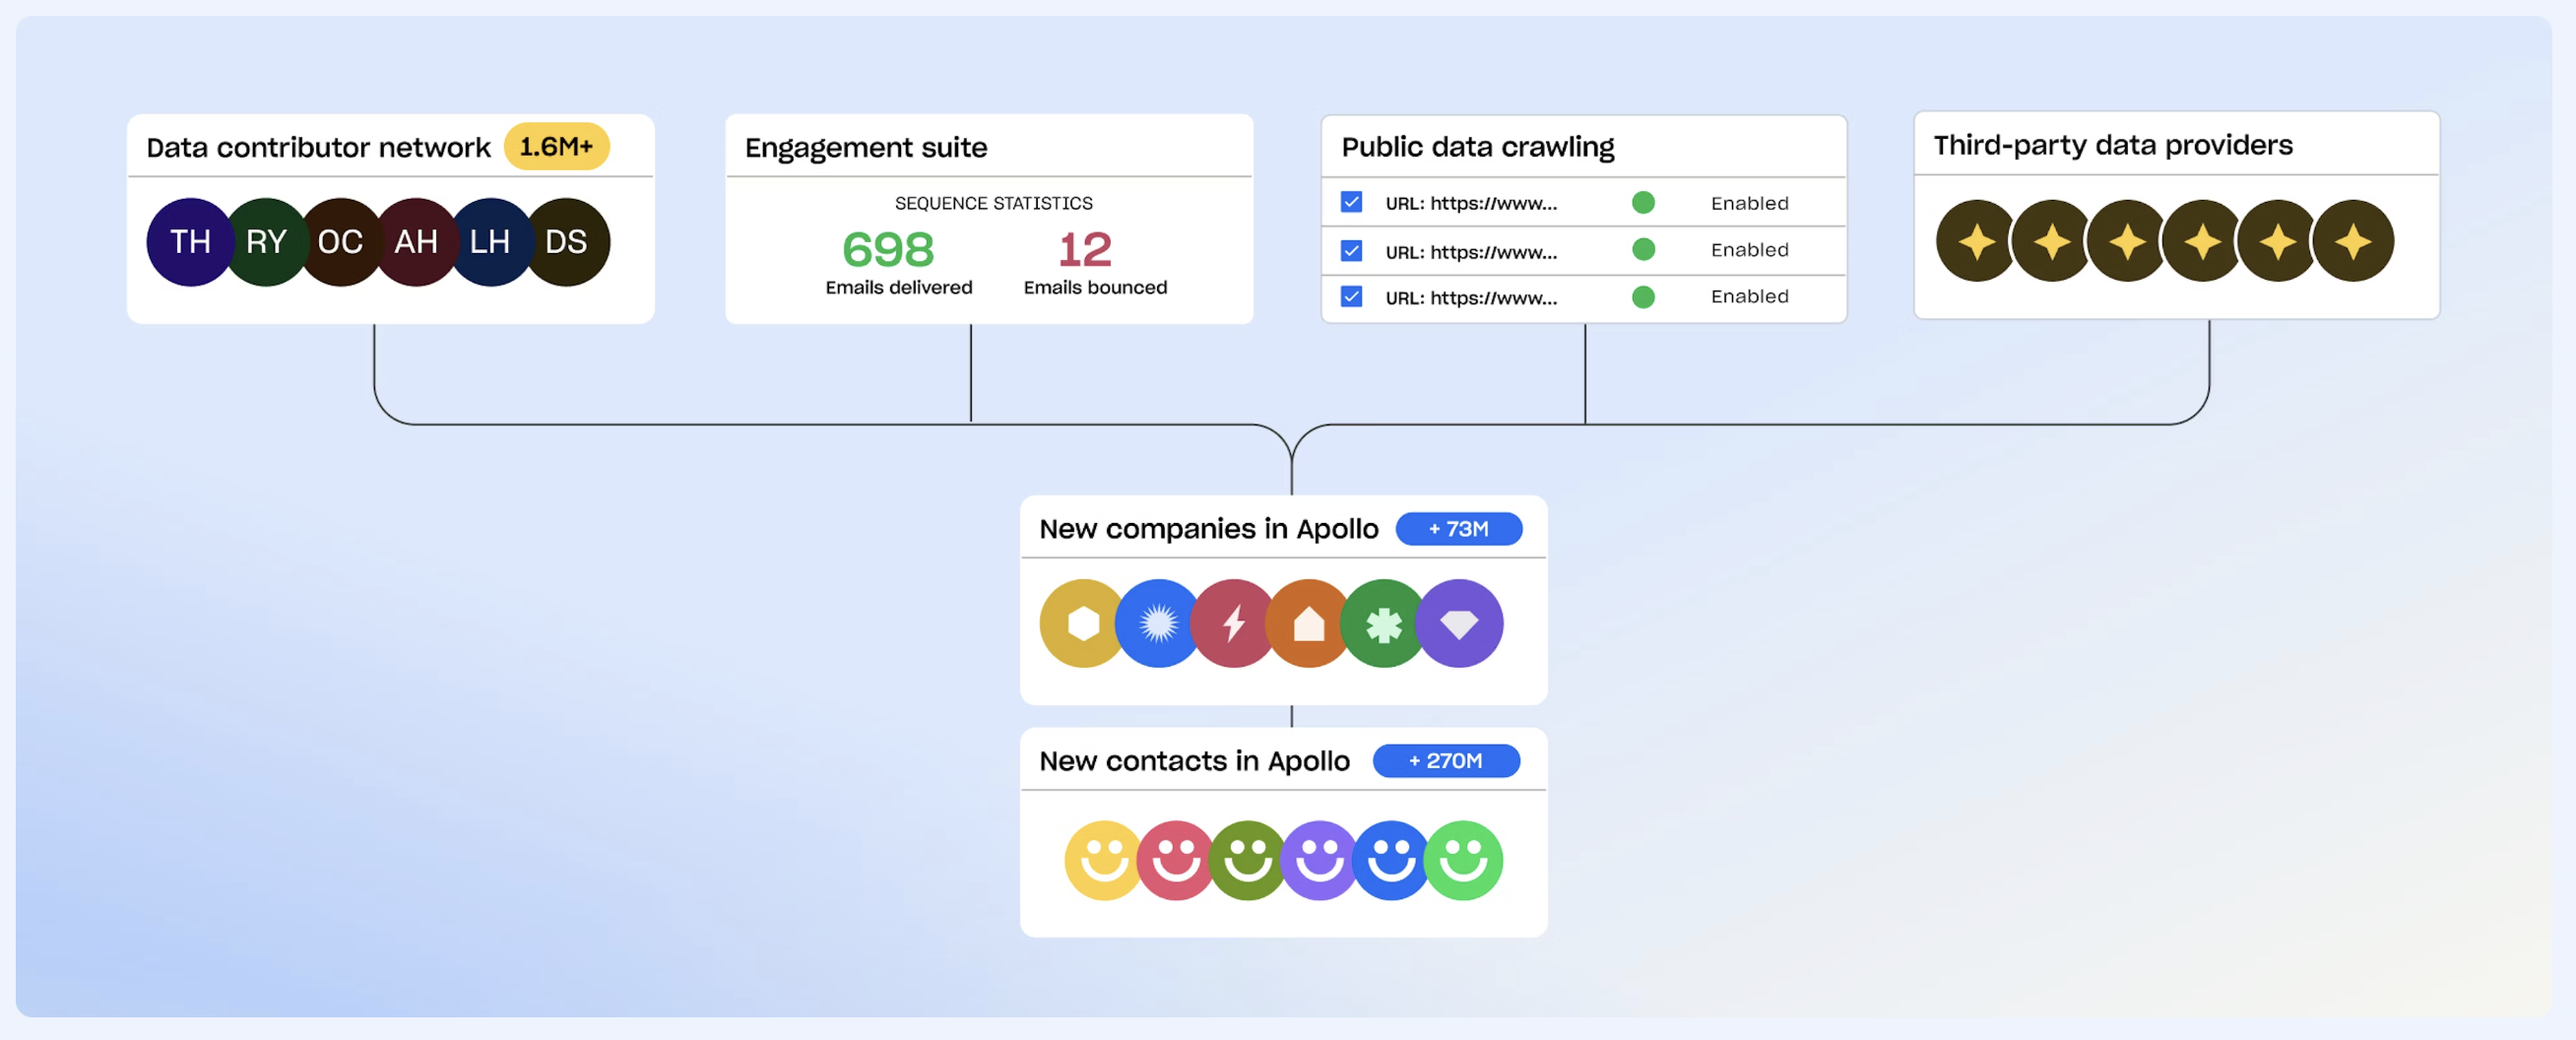Screen dimensions: 2576x1040
Task: Click the green asterisk company icon
Action: (1384, 623)
